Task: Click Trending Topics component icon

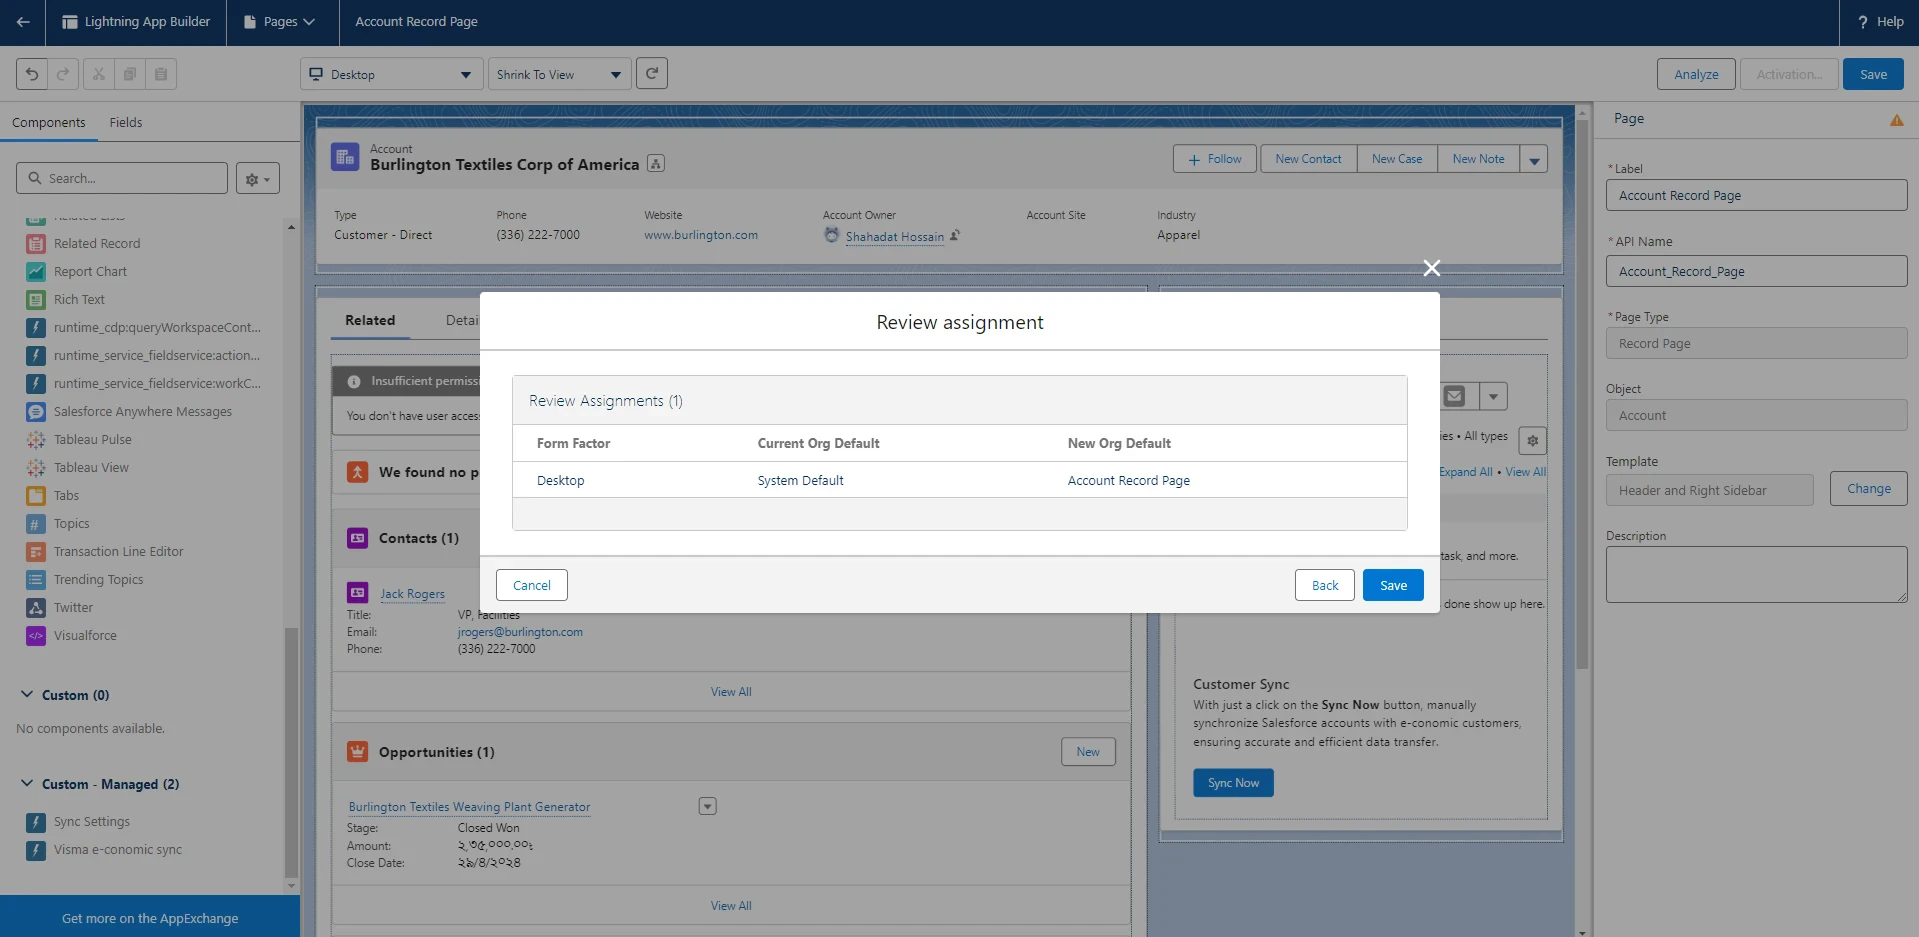Action: [36, 580]
